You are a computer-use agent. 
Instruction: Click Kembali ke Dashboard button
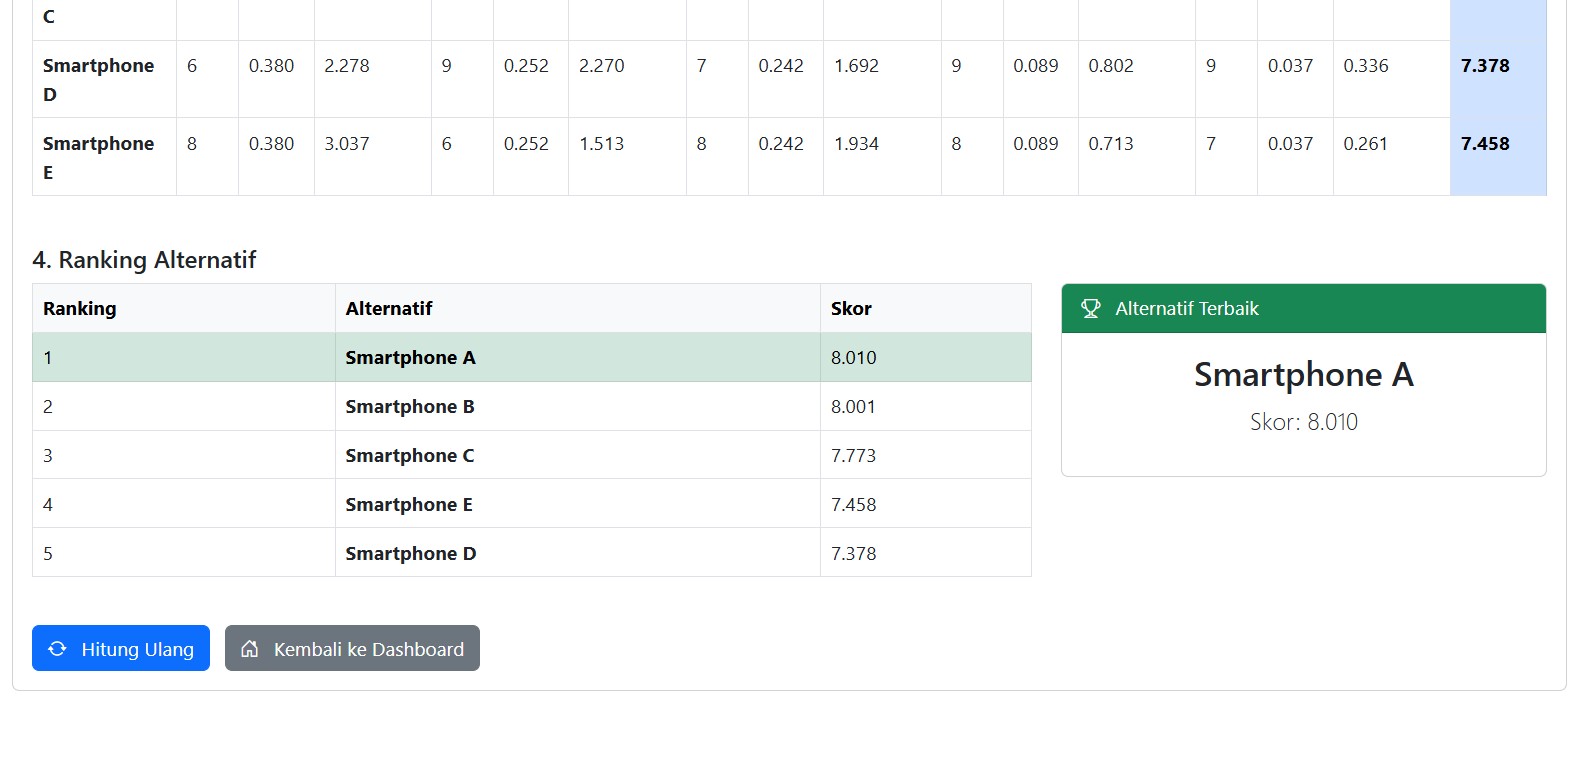pos(352,648)
